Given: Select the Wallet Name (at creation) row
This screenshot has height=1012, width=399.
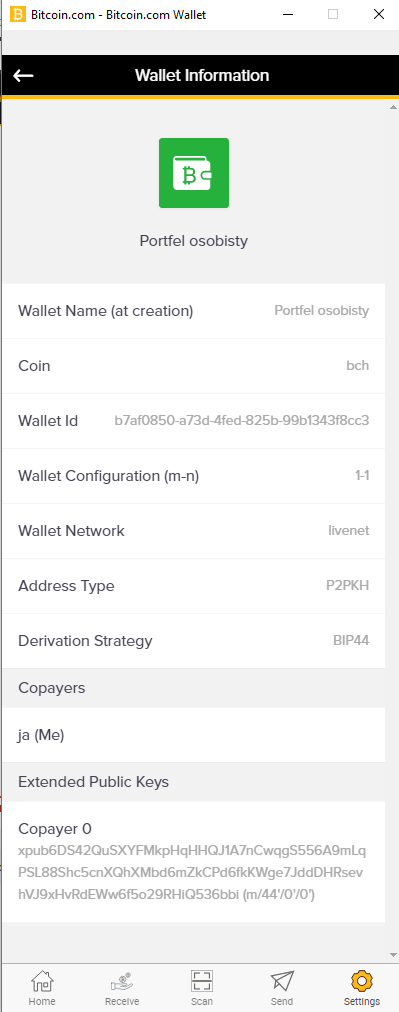Looking at the screenshot, I should pyautogui.click(x=194, y=311).
